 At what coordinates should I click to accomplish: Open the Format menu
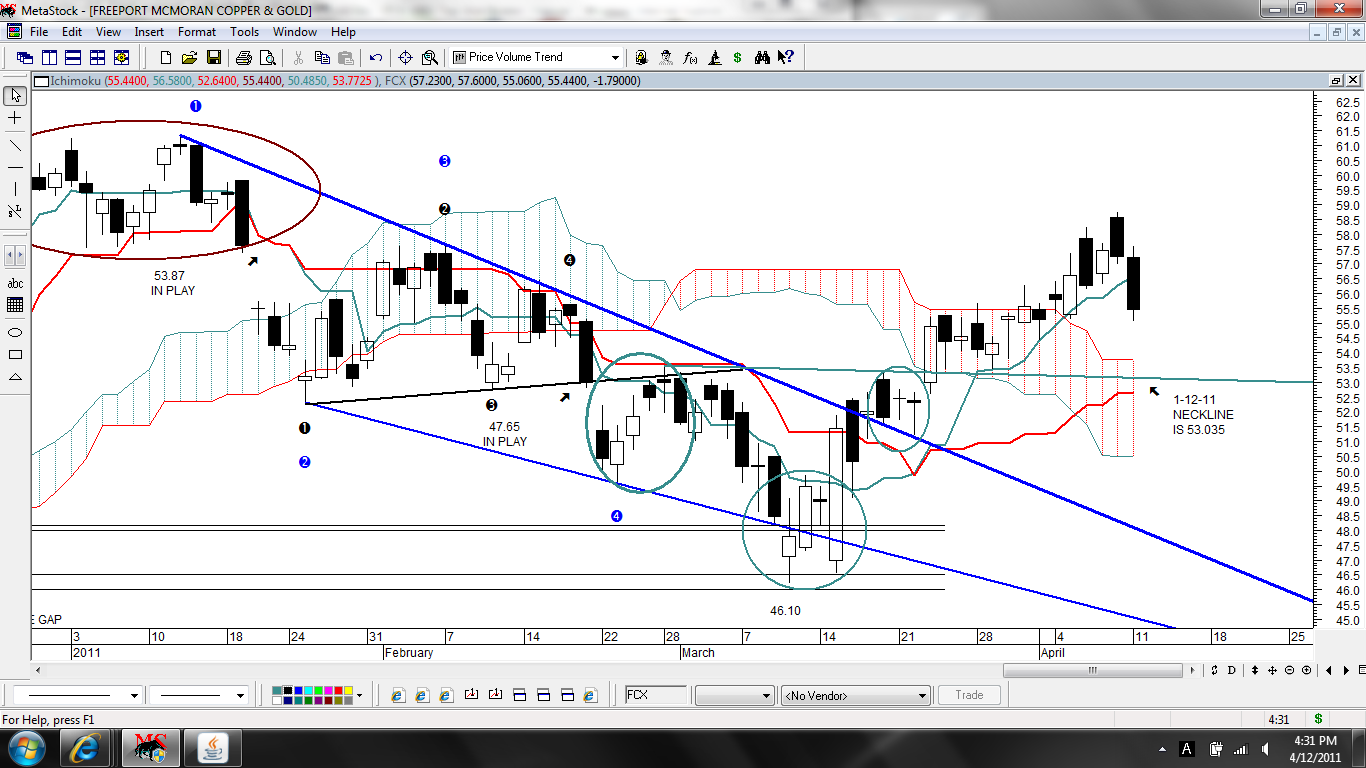click(x=196, y=31)
